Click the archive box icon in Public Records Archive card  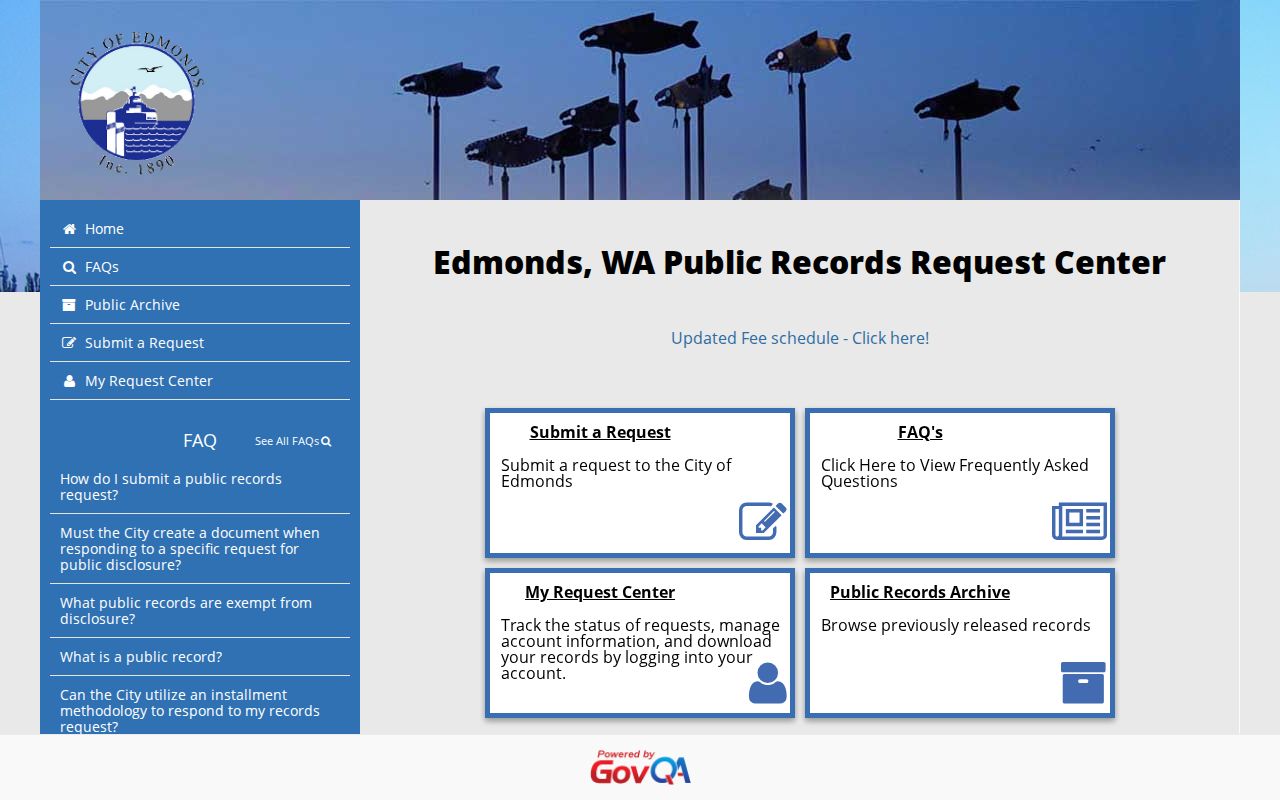pyautogui.click(x=1083, y=683)
